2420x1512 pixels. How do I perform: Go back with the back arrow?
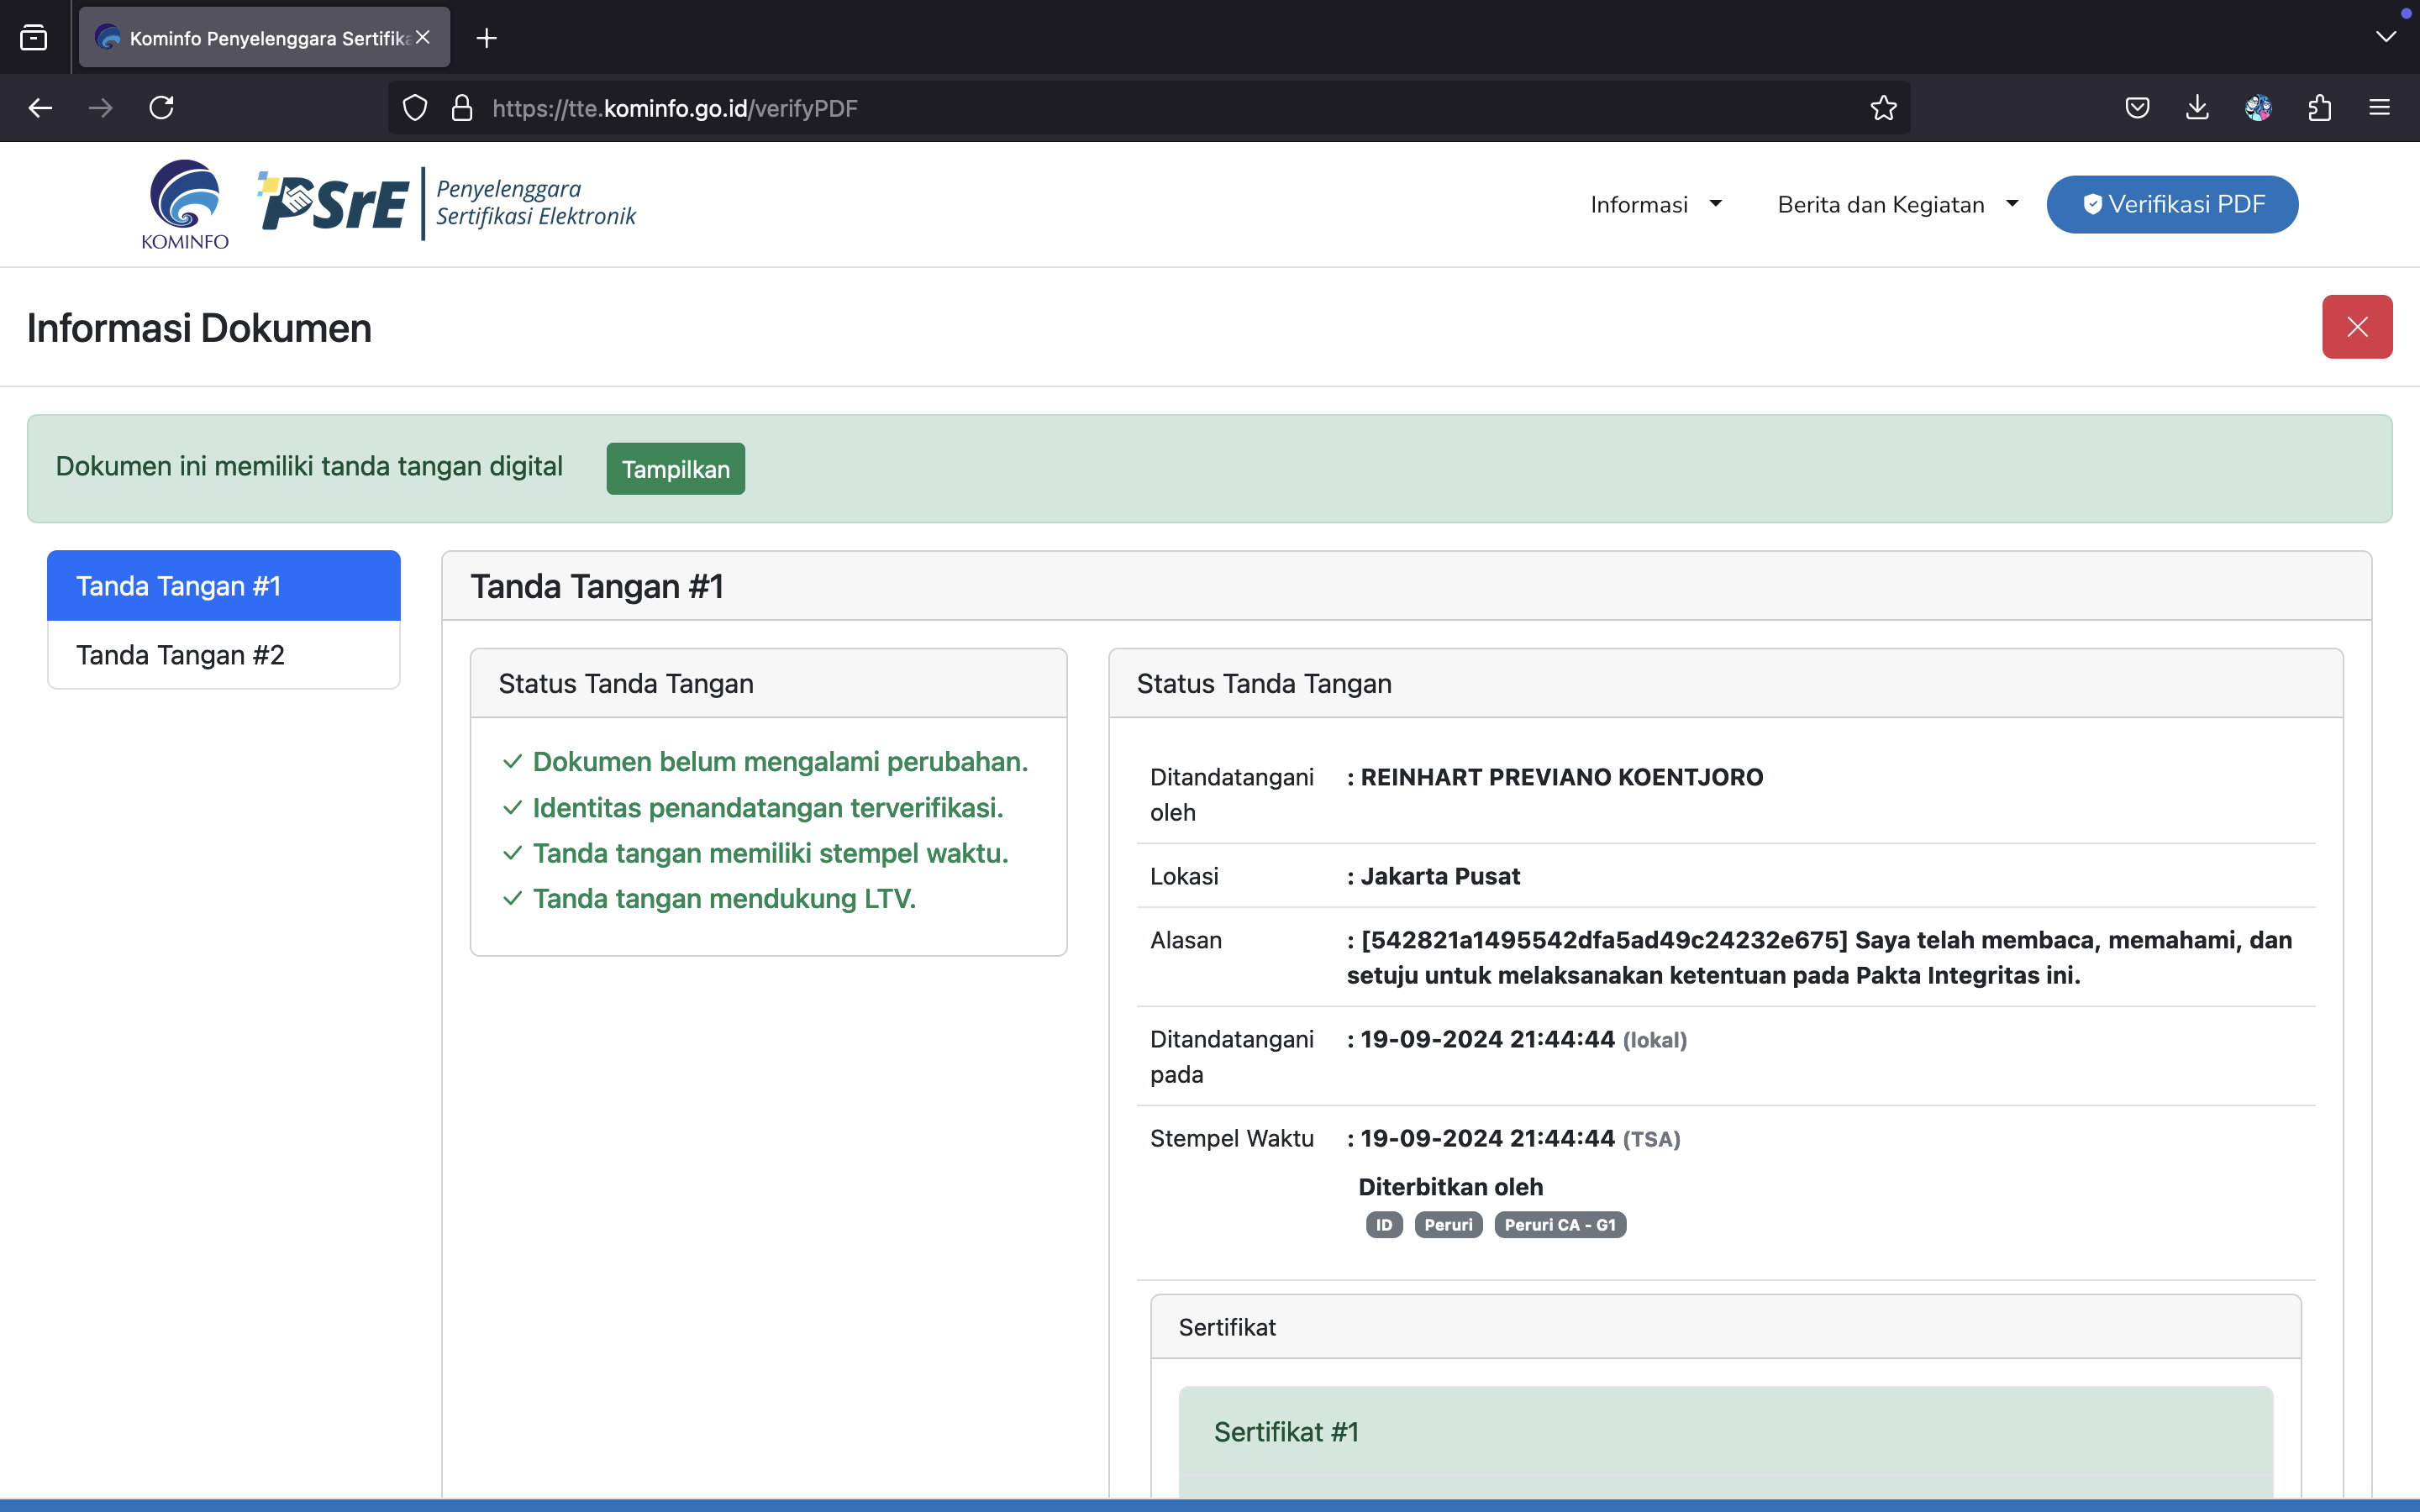(40, 108)
